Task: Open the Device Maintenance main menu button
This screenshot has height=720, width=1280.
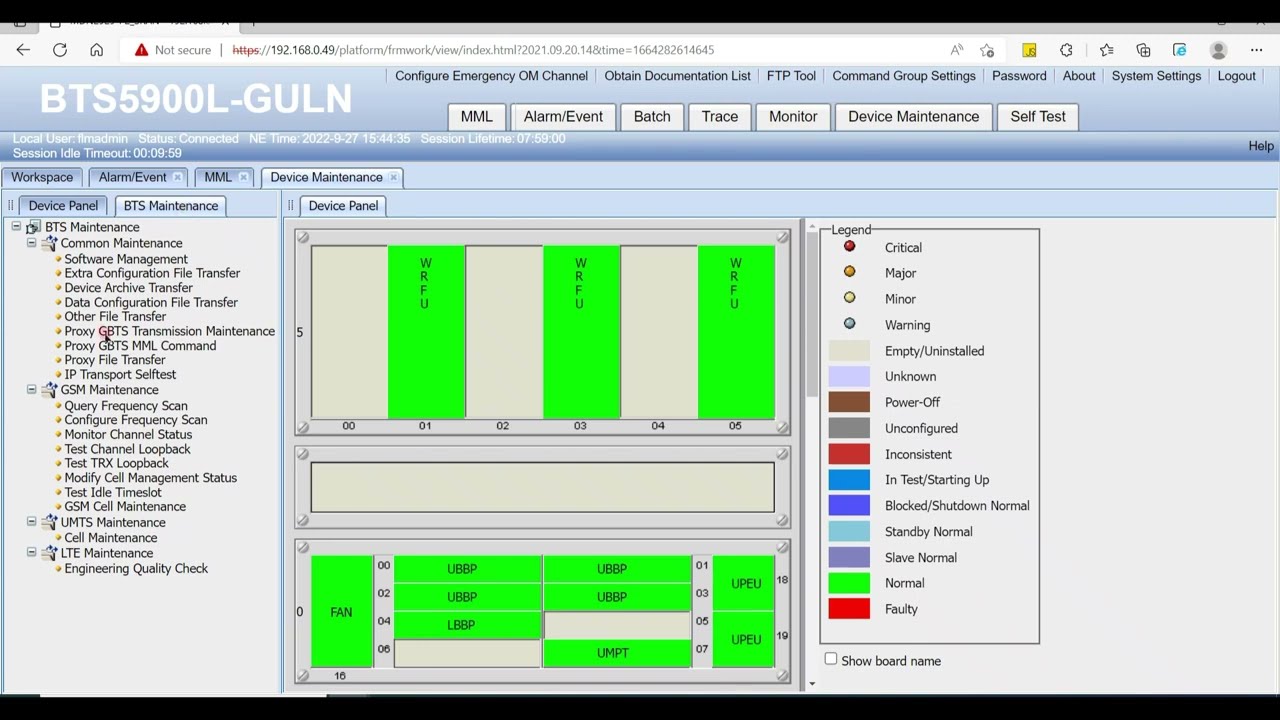Action: tap(914, 117)
